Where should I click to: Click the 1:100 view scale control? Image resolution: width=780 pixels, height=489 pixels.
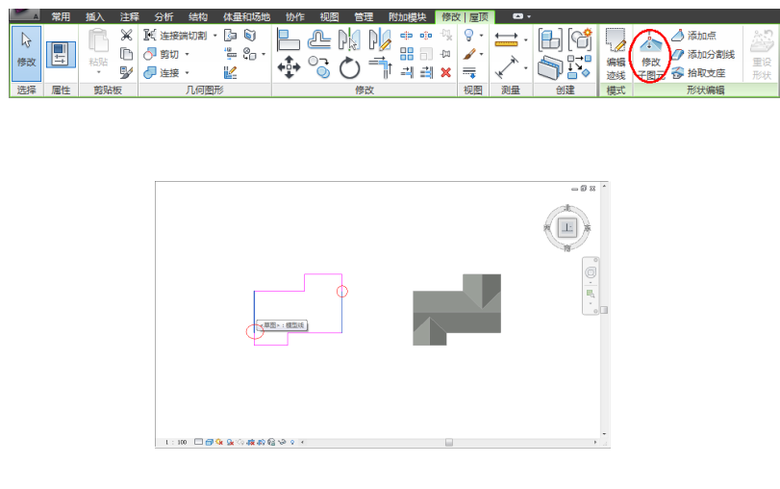tap(176, 441)
